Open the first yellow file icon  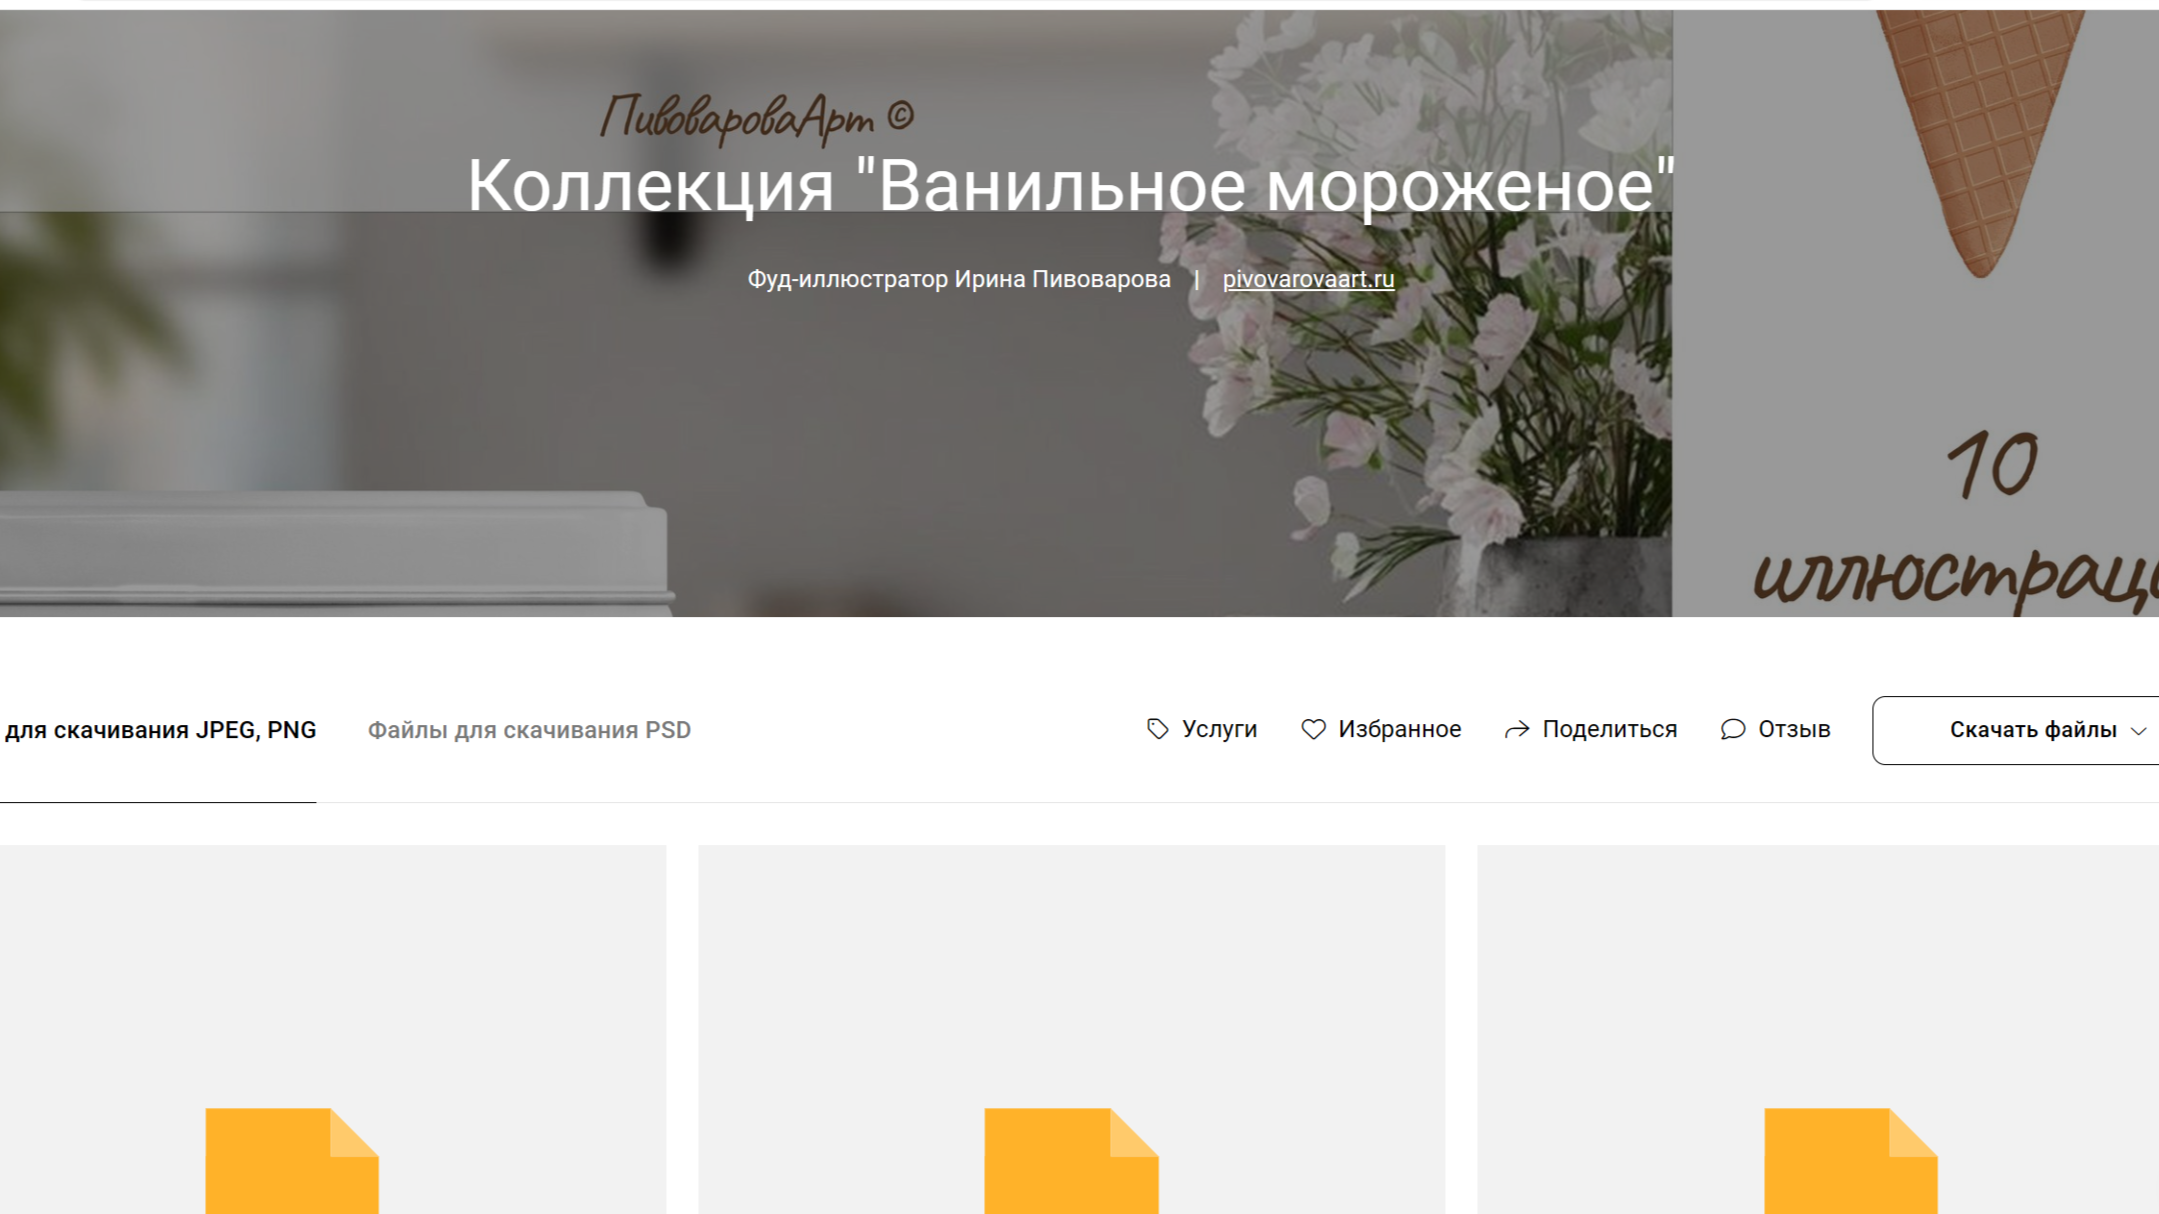pos(292,1160)
